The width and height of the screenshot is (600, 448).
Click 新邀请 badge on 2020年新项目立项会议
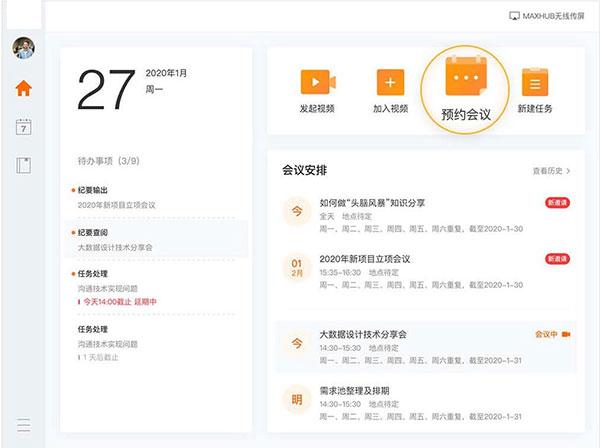(558, 259)
